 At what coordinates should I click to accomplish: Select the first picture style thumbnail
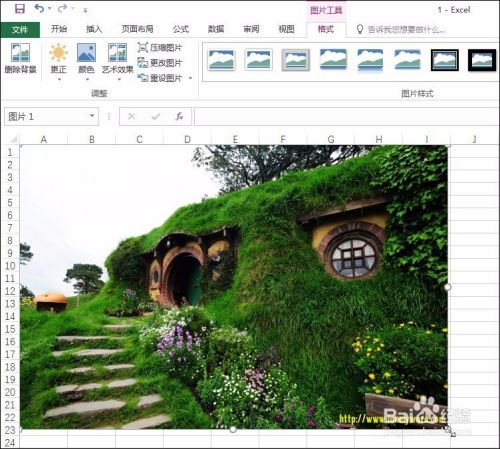pos(222,60)
